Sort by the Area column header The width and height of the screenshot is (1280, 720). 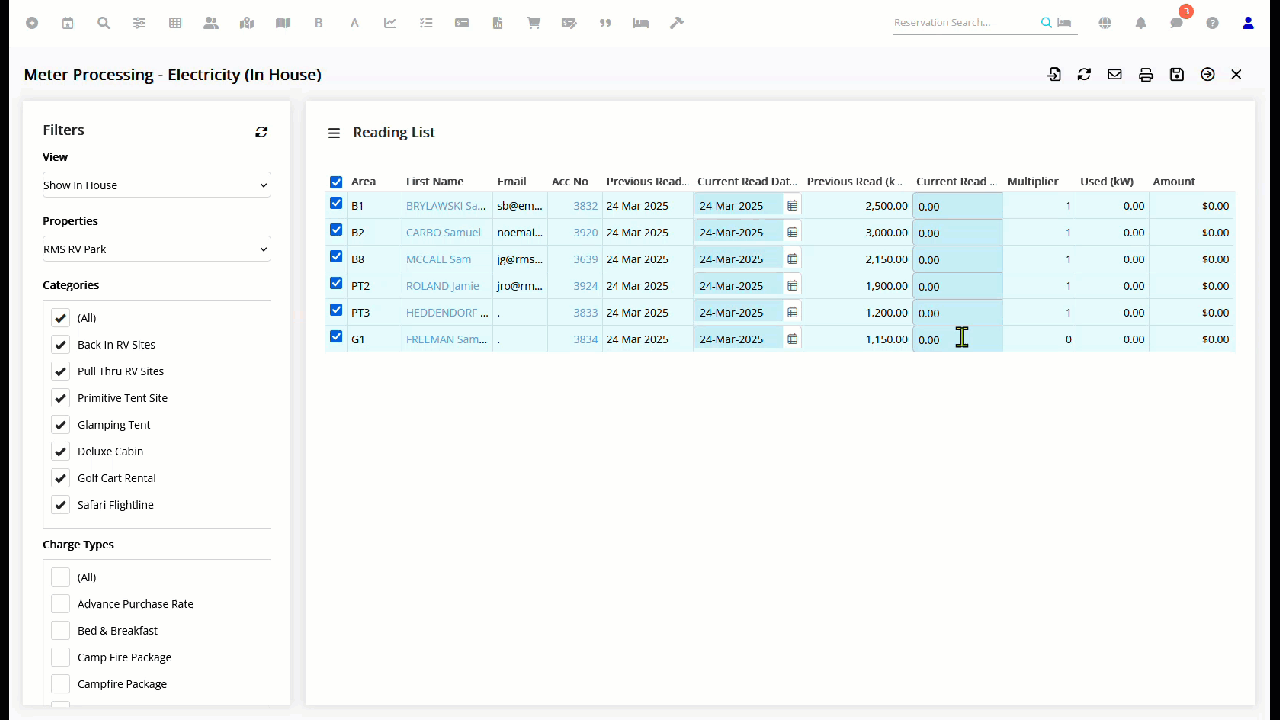(363, 182)
